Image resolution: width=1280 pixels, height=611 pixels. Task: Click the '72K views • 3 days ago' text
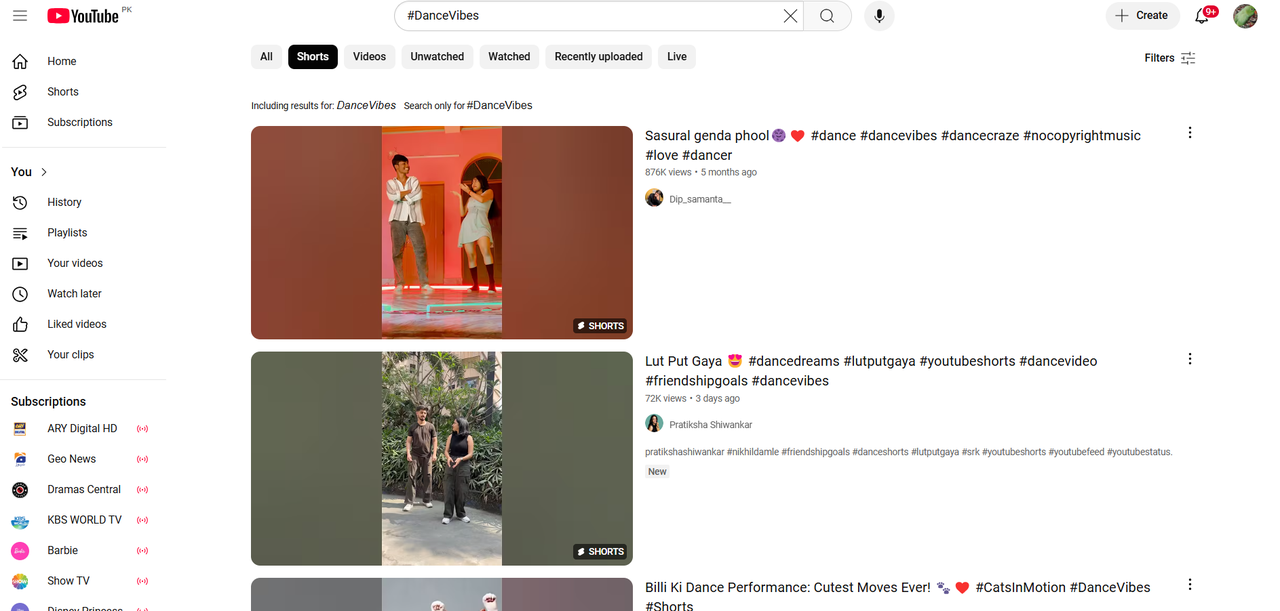click(x=692, y=398)
